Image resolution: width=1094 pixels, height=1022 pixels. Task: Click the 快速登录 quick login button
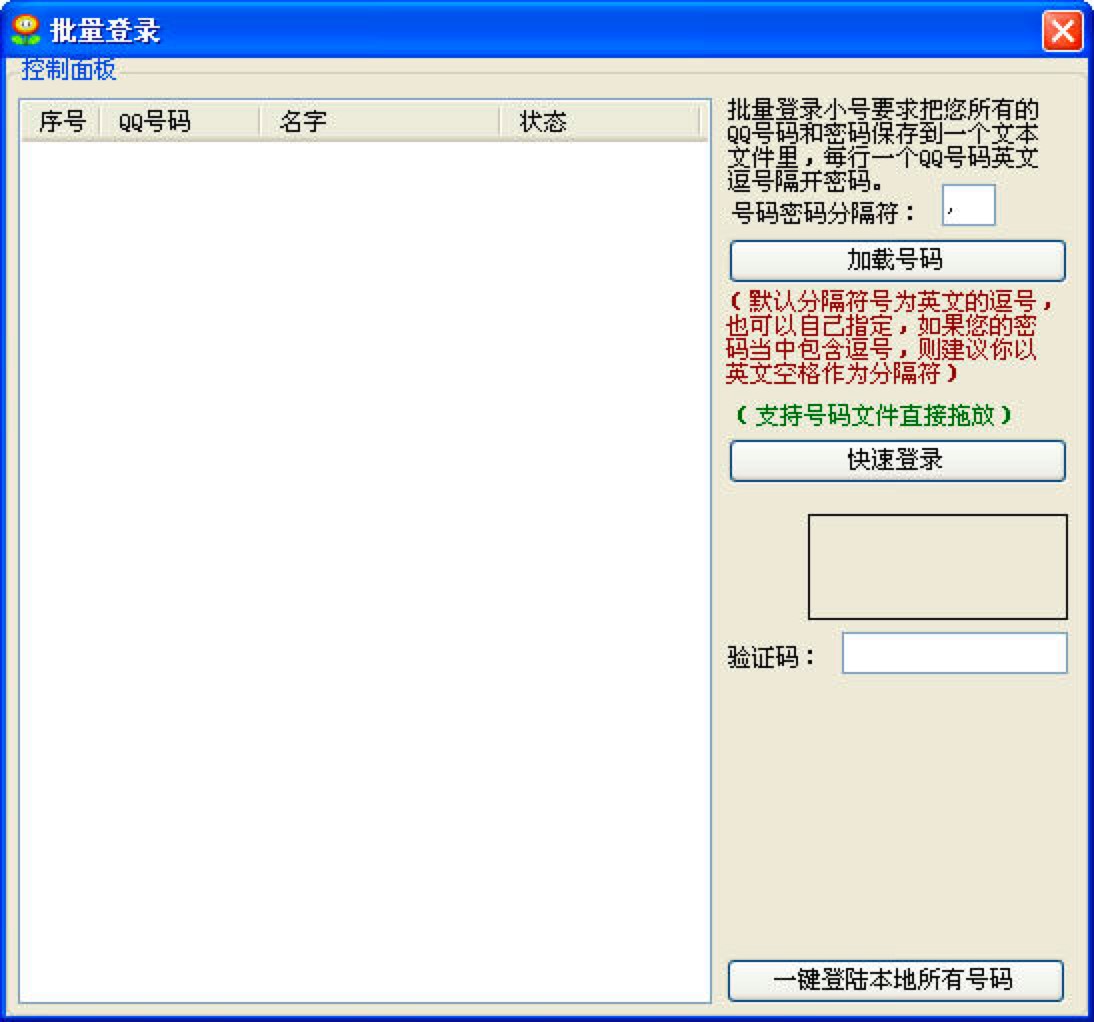[897, 461]
